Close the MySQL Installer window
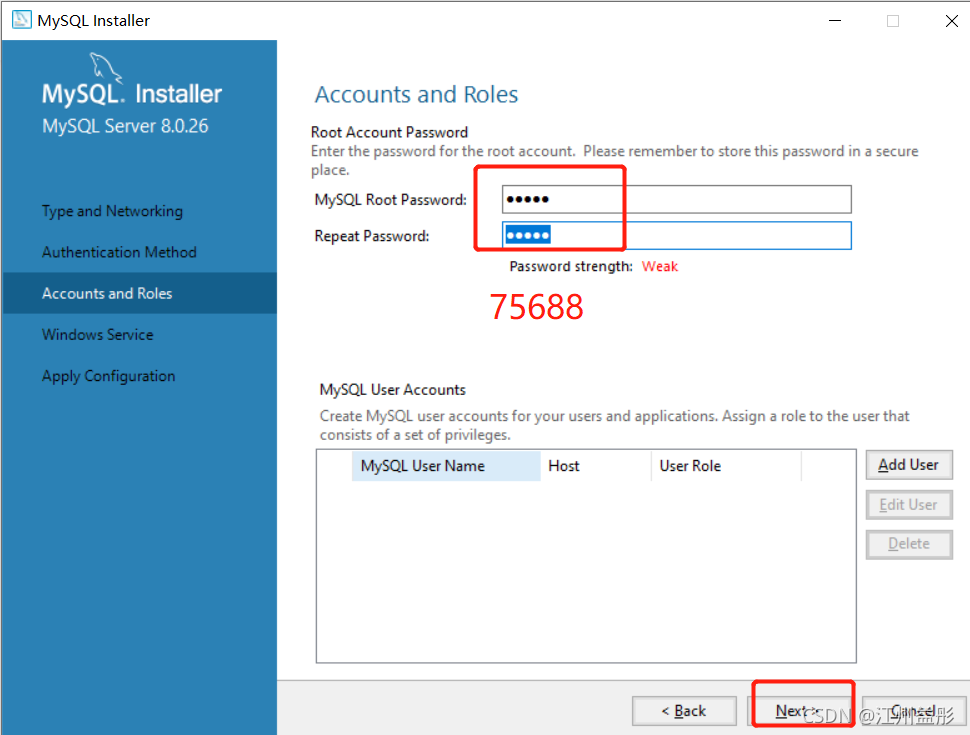Image resolution: width=970 pixels, height=735 pixels. (951, 20)
